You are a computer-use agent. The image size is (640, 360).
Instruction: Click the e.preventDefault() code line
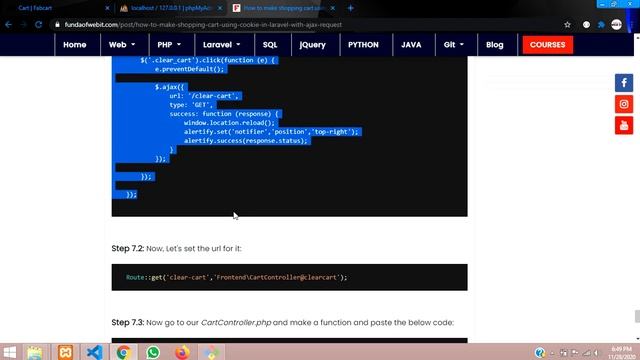(x=189, y=69)
